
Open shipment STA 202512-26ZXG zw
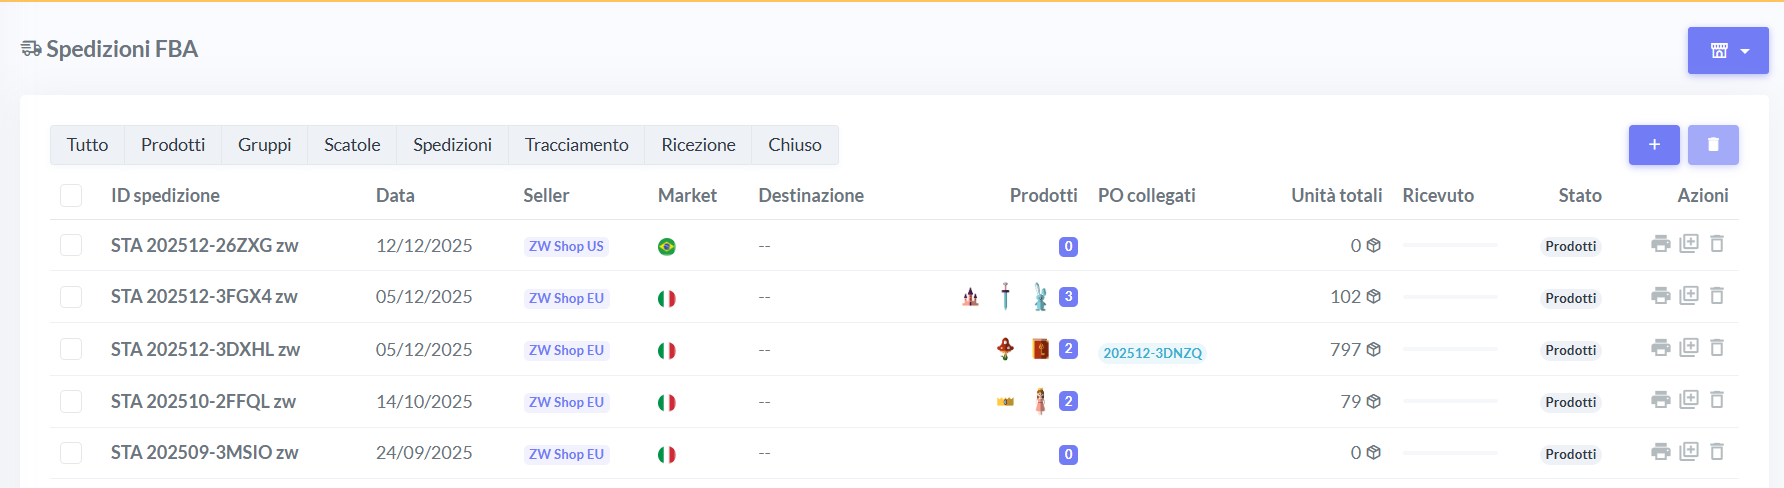coord(204,245)
